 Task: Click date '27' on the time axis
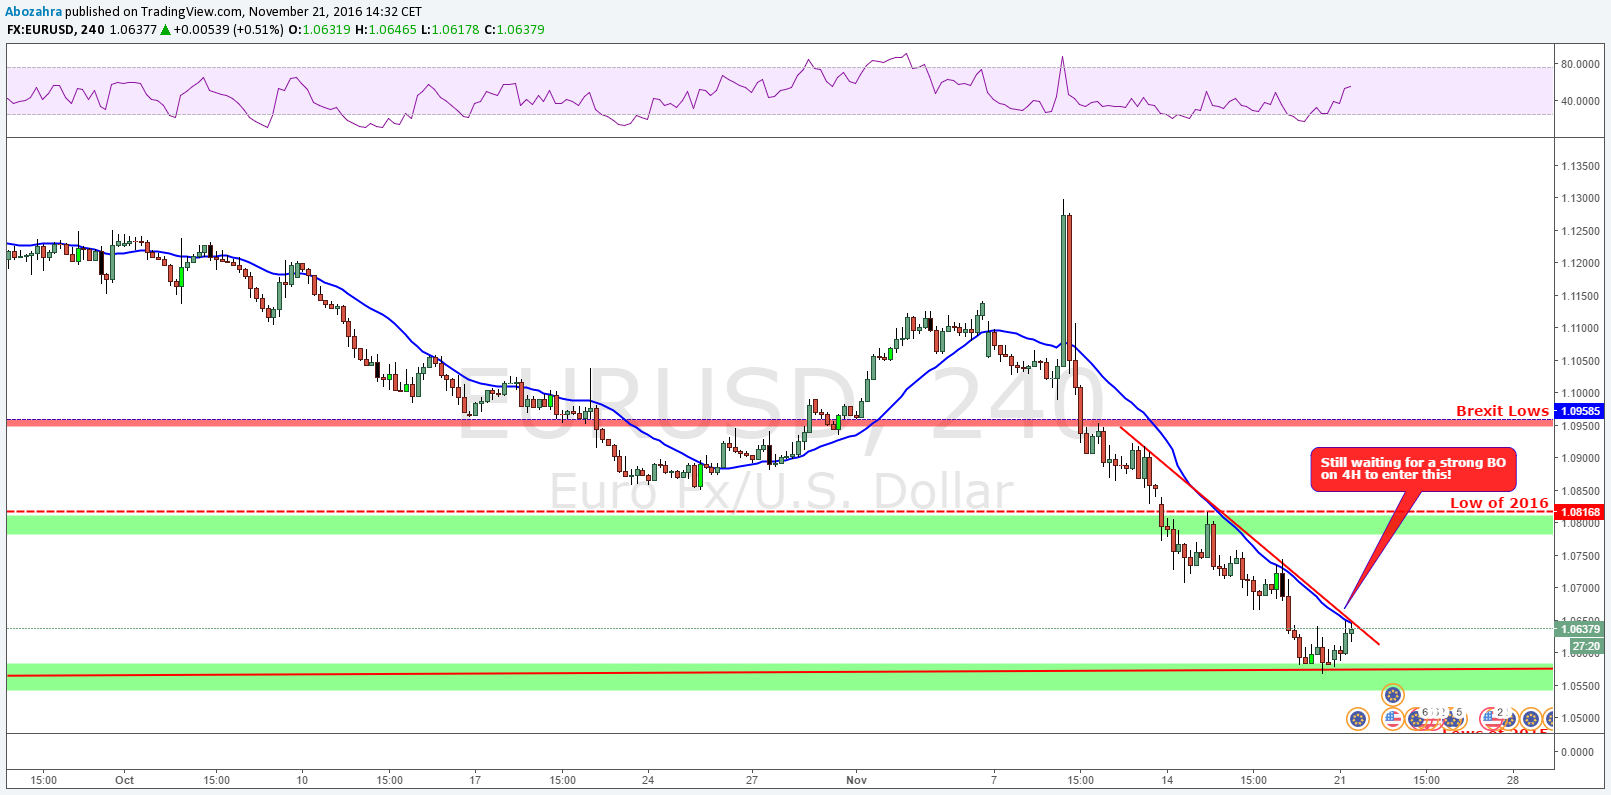coord(752,780)
